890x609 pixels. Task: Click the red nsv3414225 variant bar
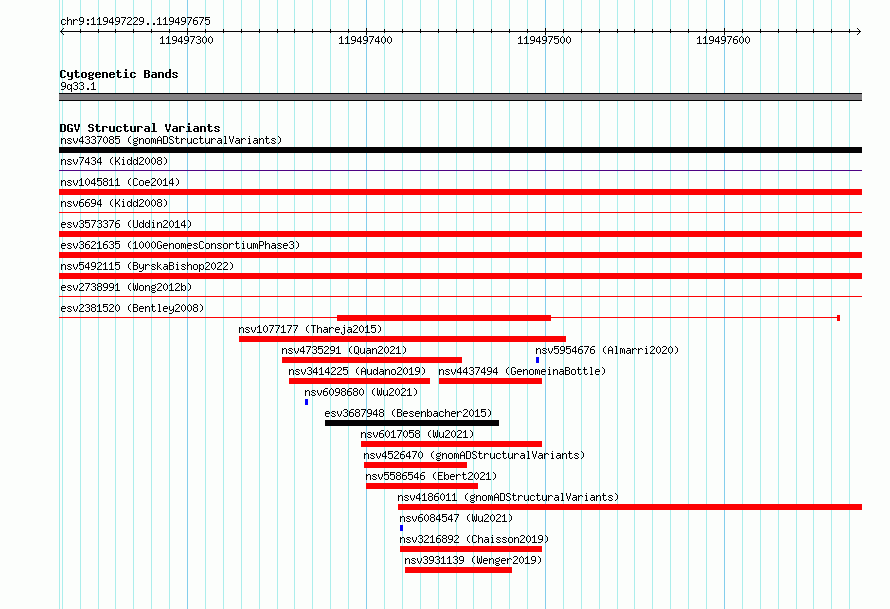tap(359, 381)
